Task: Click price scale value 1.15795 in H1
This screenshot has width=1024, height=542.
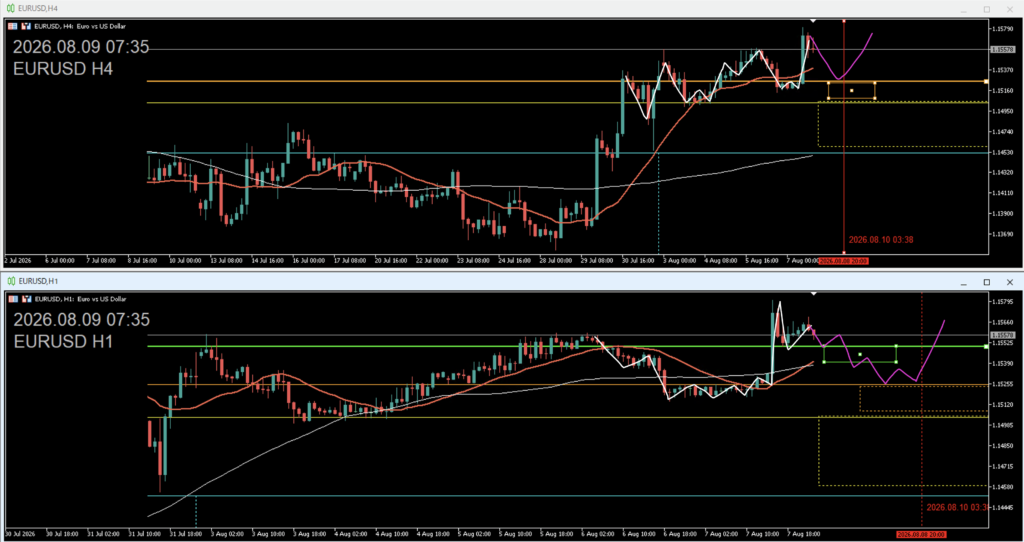Action: pyautogui.click(x=1004, y=302)
